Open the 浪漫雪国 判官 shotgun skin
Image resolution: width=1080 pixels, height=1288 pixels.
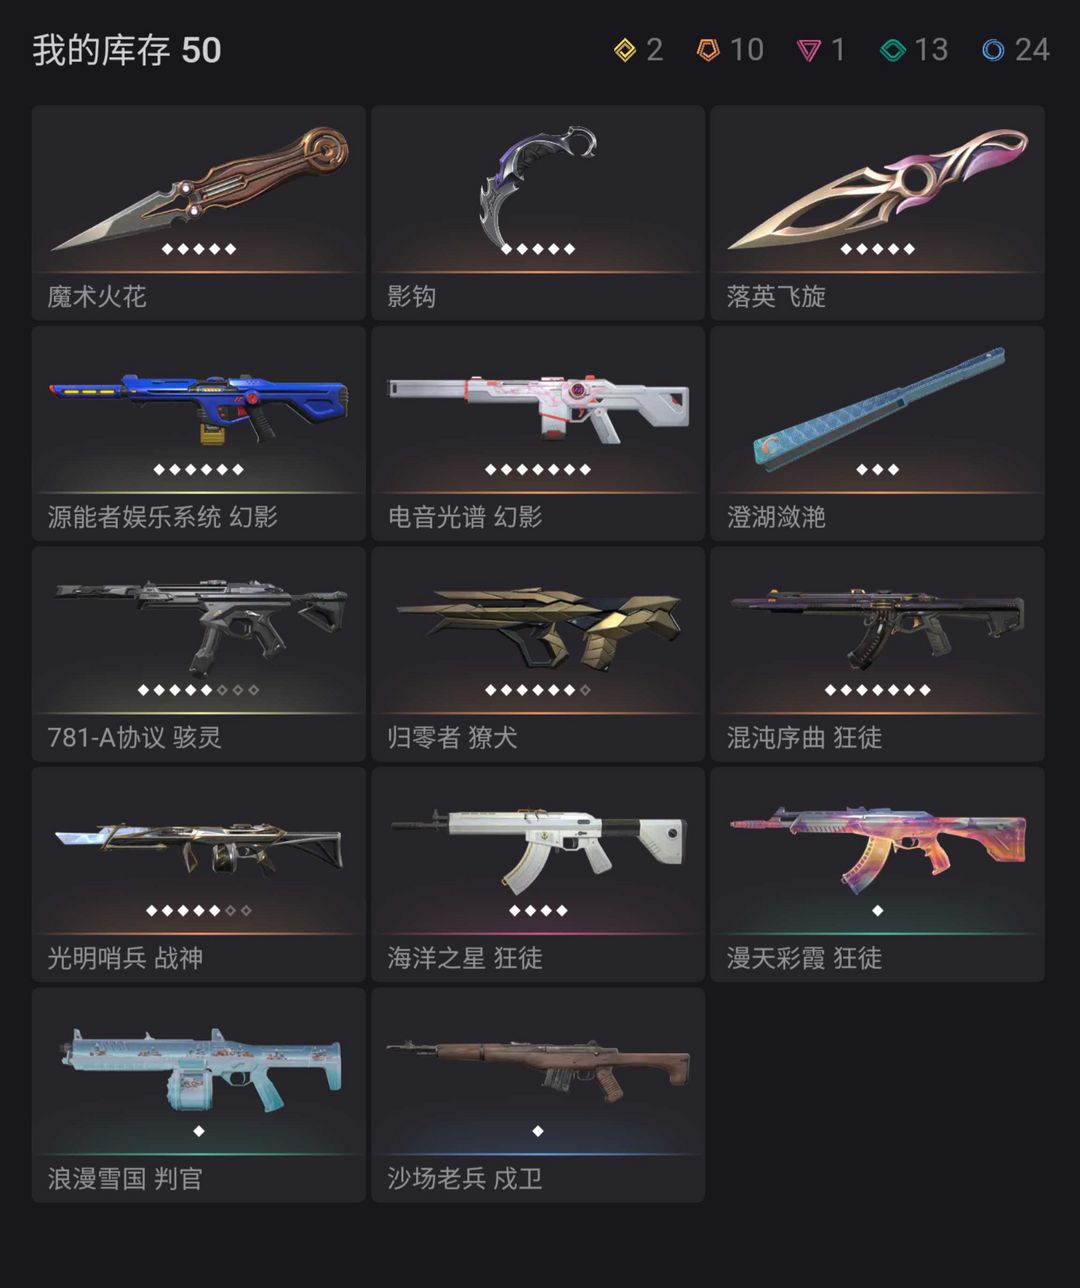tap(199, 1095)
